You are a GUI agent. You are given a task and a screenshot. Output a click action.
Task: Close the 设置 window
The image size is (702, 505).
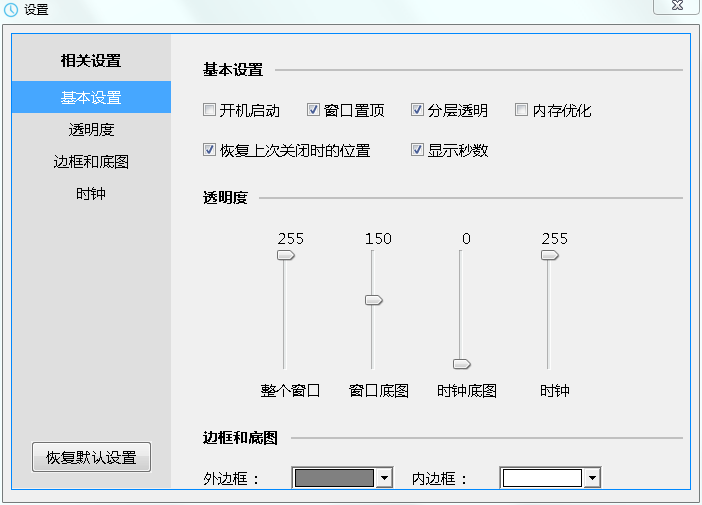pyautogui.click(x=676, y=6)
